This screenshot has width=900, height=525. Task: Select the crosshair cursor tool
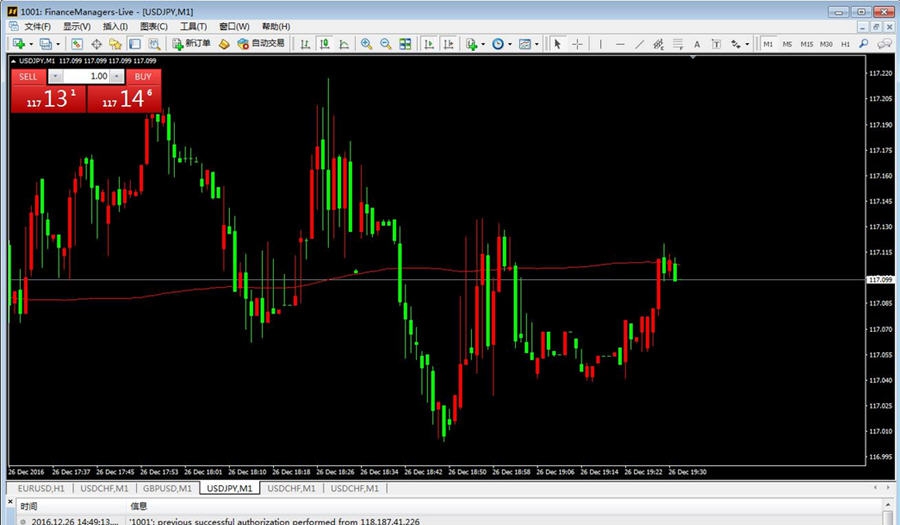tap(577, 44)
